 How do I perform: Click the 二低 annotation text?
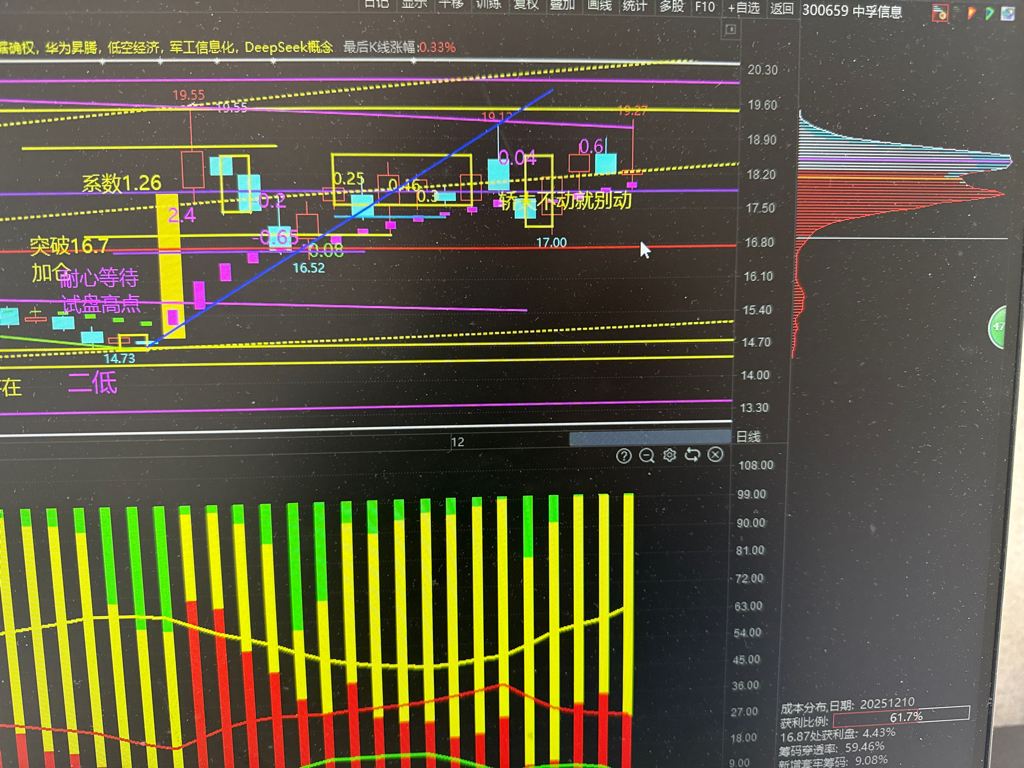click(93, 382)
